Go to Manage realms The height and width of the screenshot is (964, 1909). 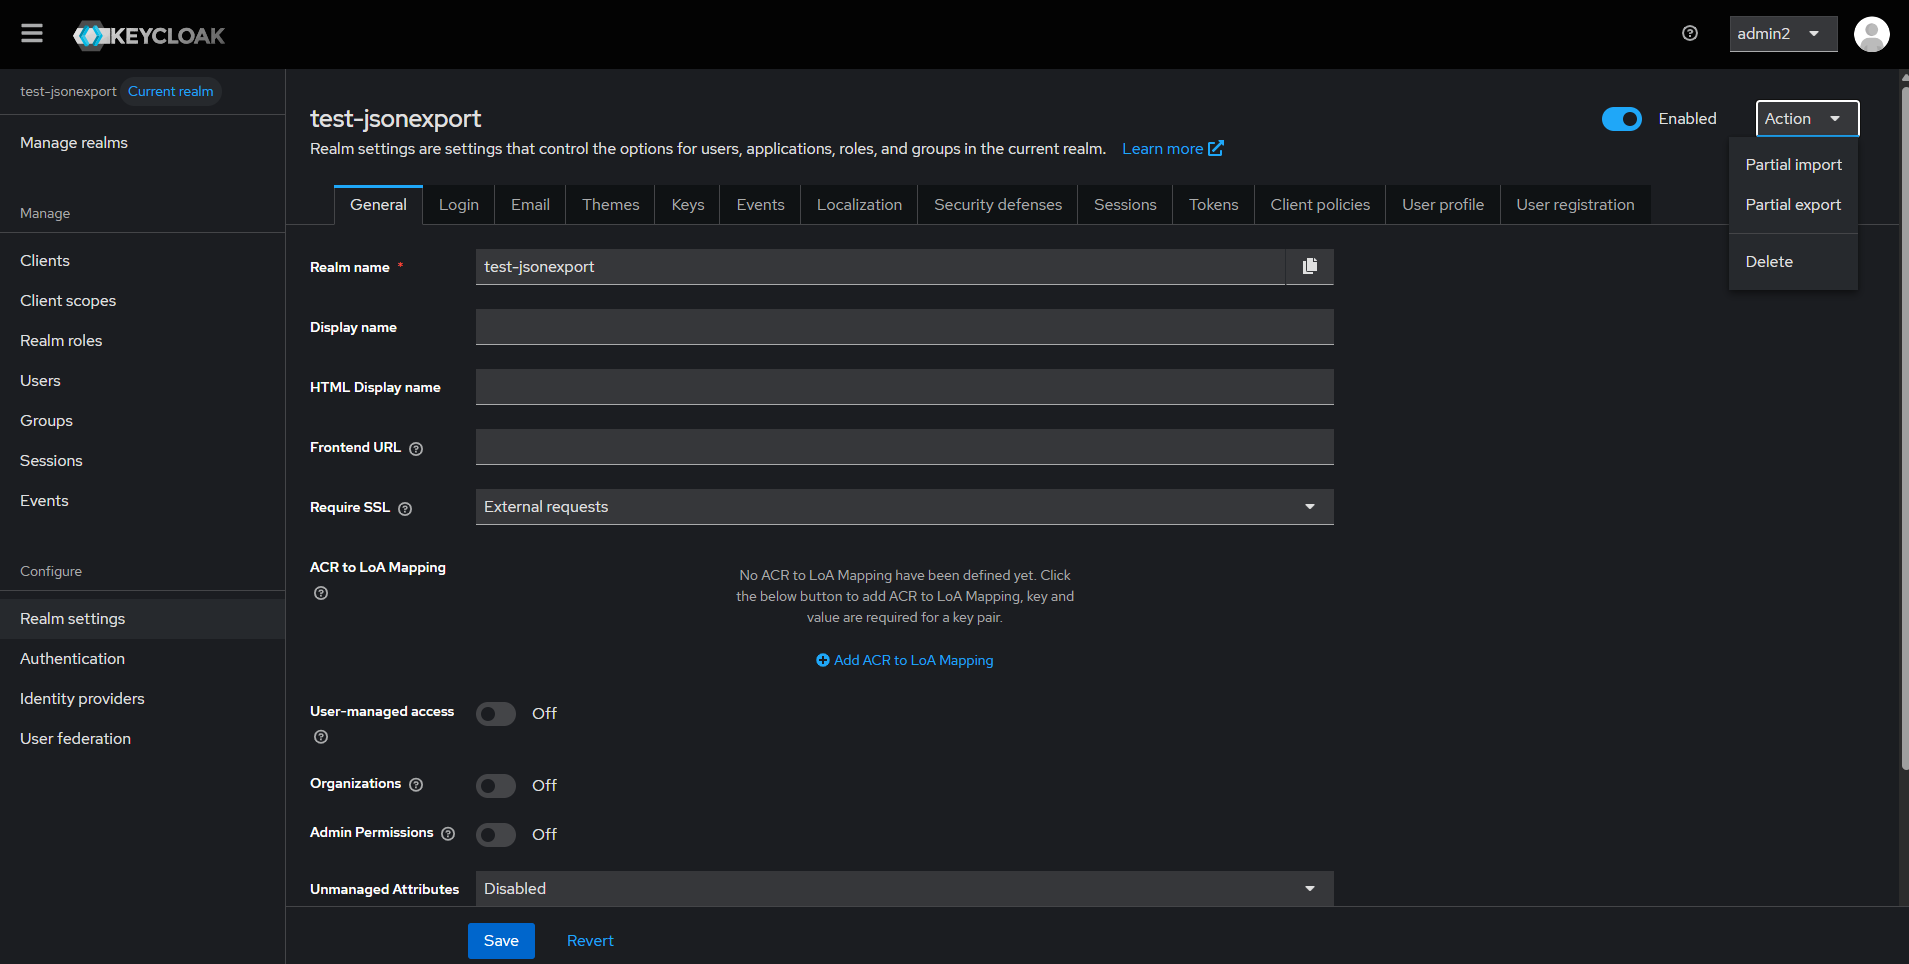coord(143,143)
